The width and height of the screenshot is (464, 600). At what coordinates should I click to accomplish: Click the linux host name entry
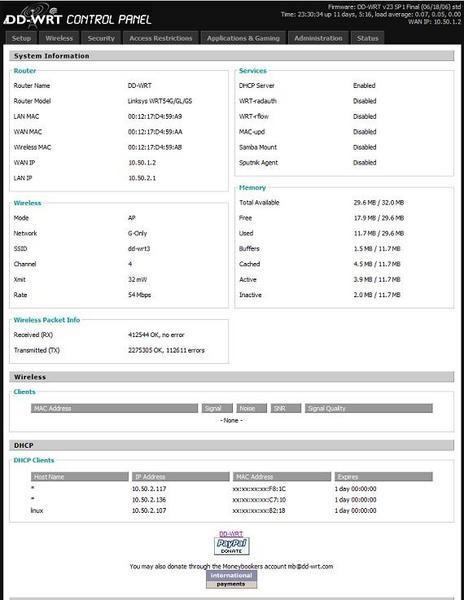click(37, 510)
